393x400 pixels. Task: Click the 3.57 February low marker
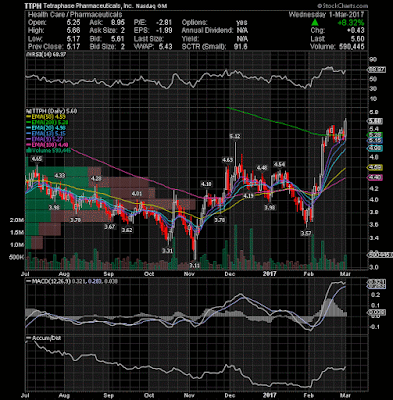(x=306, y=233)
